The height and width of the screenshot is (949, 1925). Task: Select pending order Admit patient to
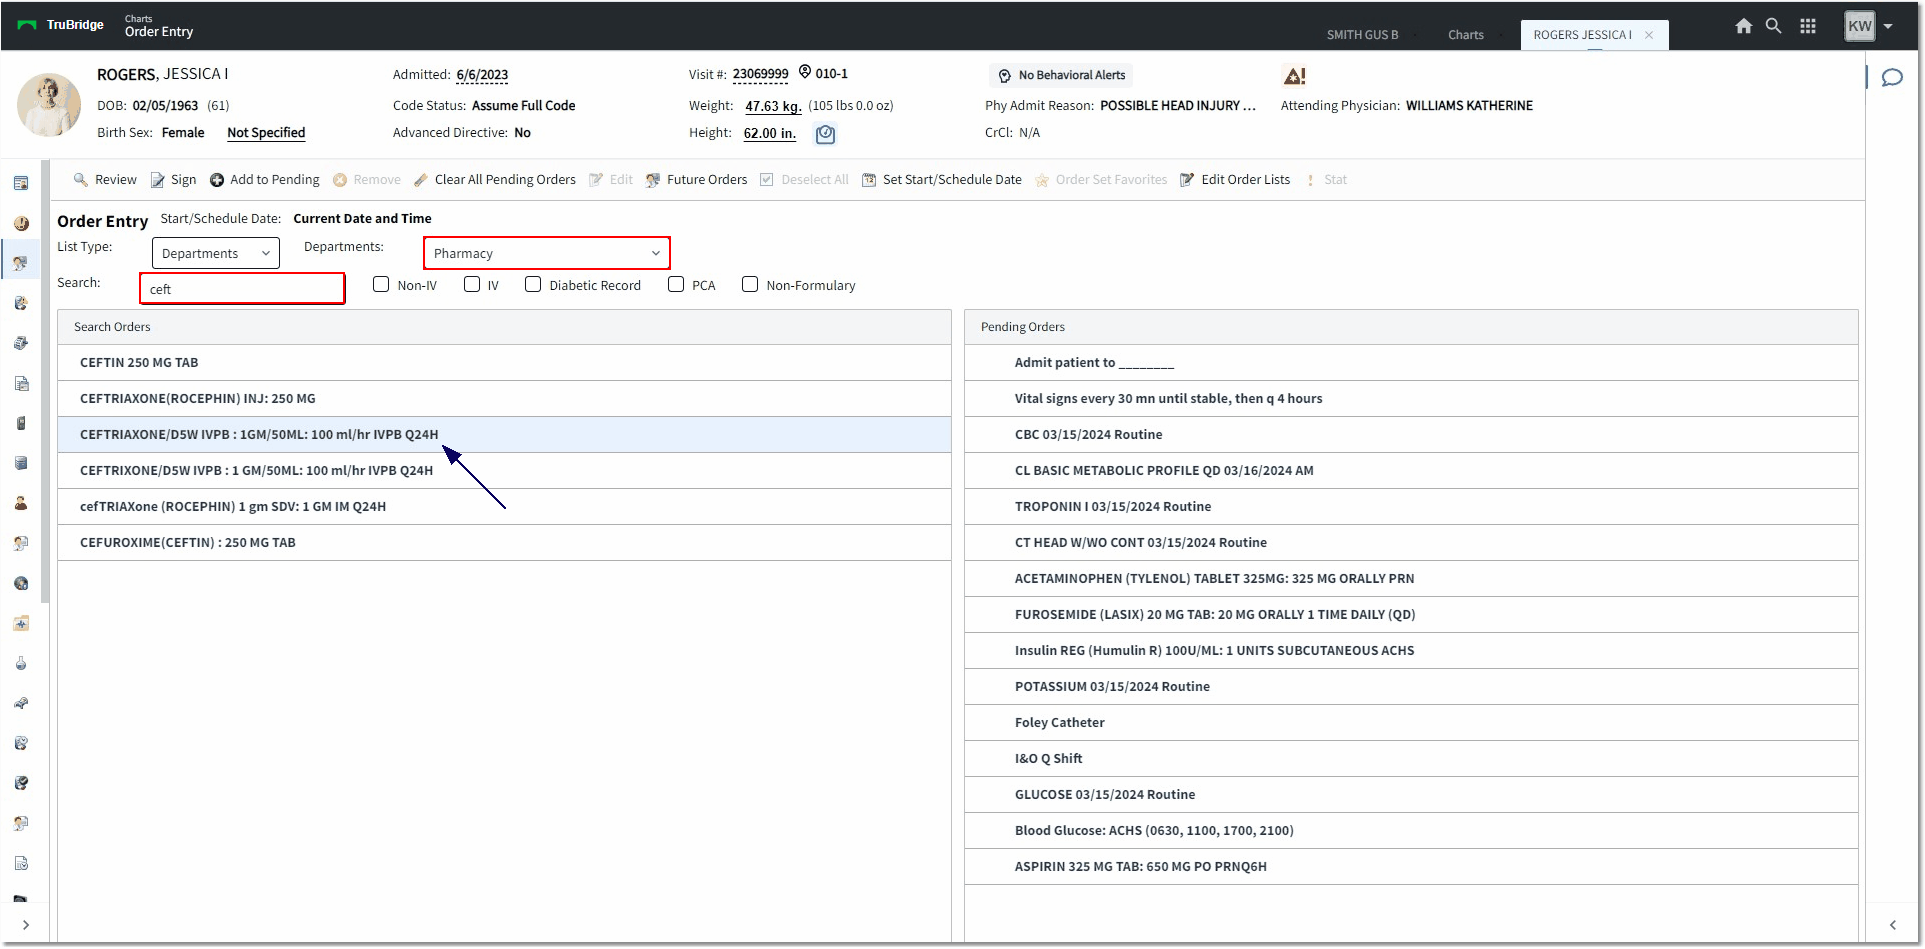pos(1411,363)
